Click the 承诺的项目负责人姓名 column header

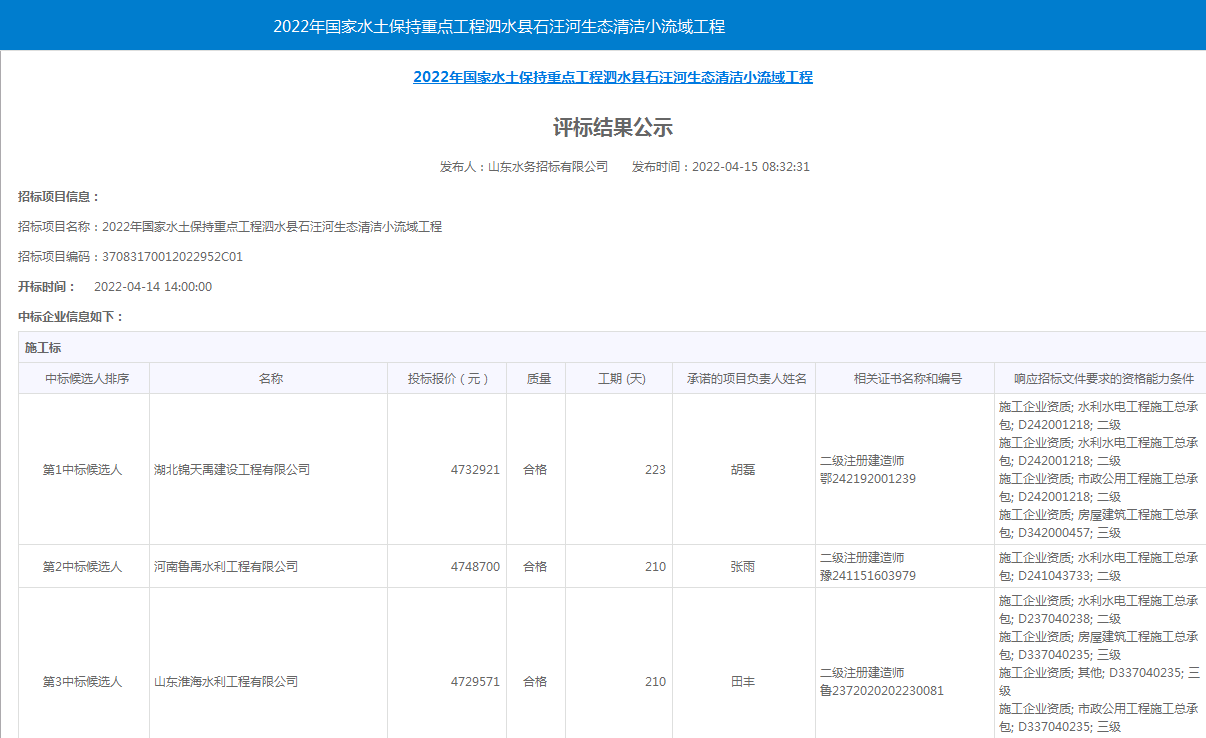click(743, 379)
